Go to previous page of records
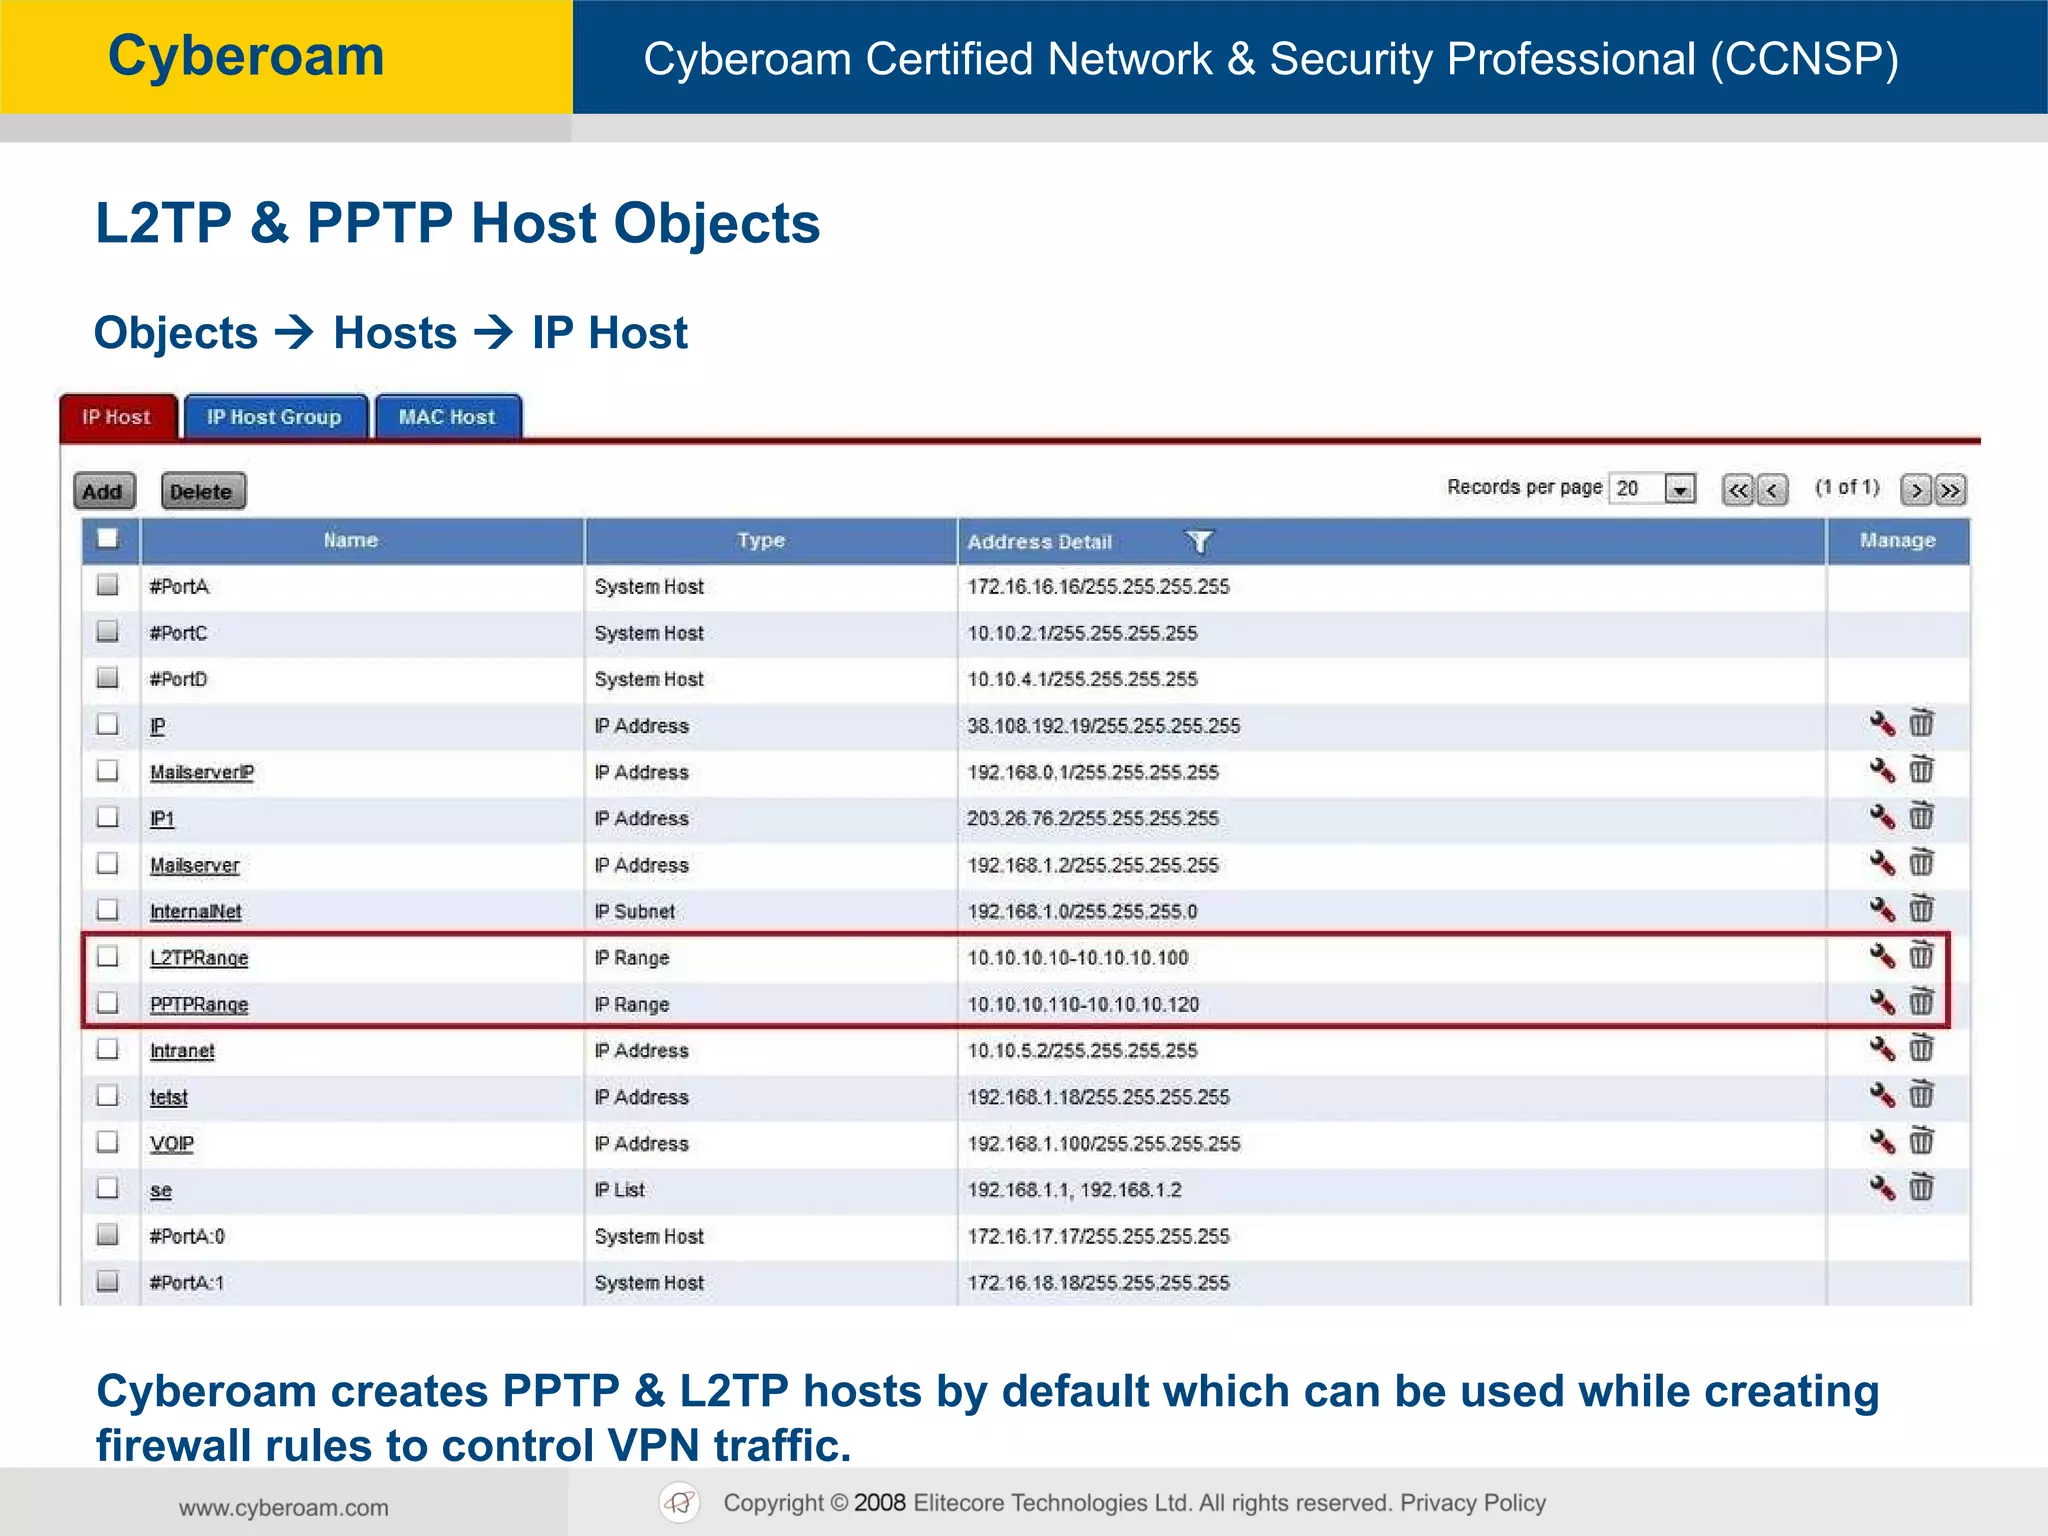Image resolution: width=2048 pixels, height=1536 pixels. [1772, 490]
